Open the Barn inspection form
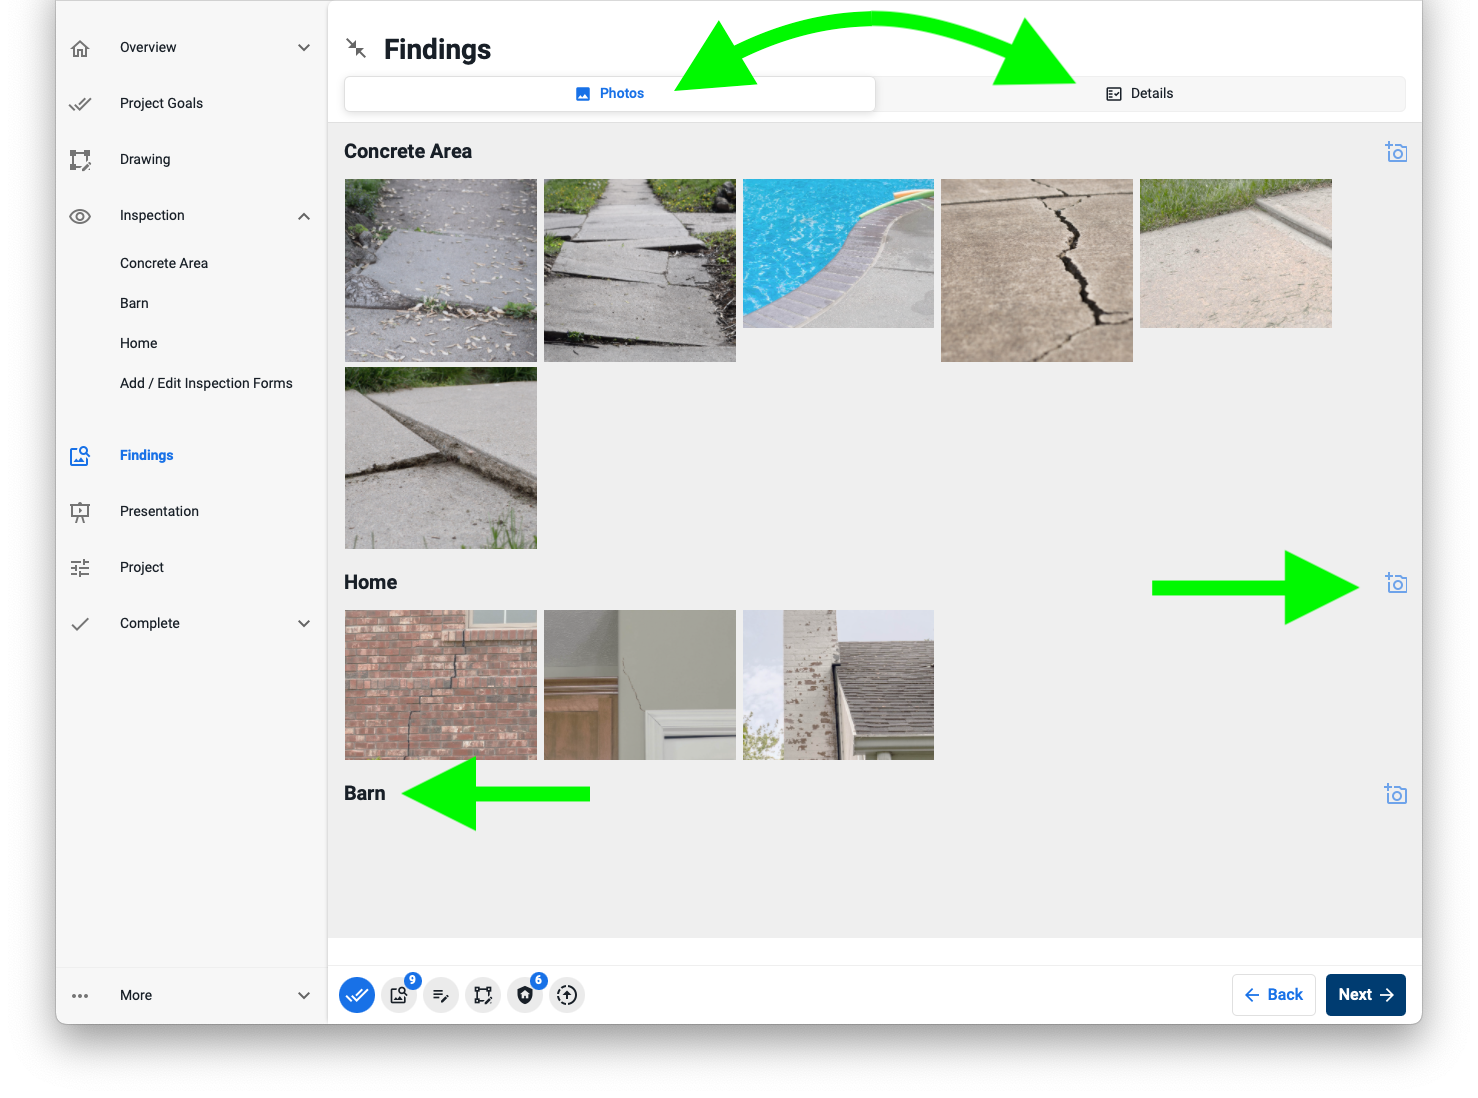The image size is (1478, 1098). [x=134, y=304]
